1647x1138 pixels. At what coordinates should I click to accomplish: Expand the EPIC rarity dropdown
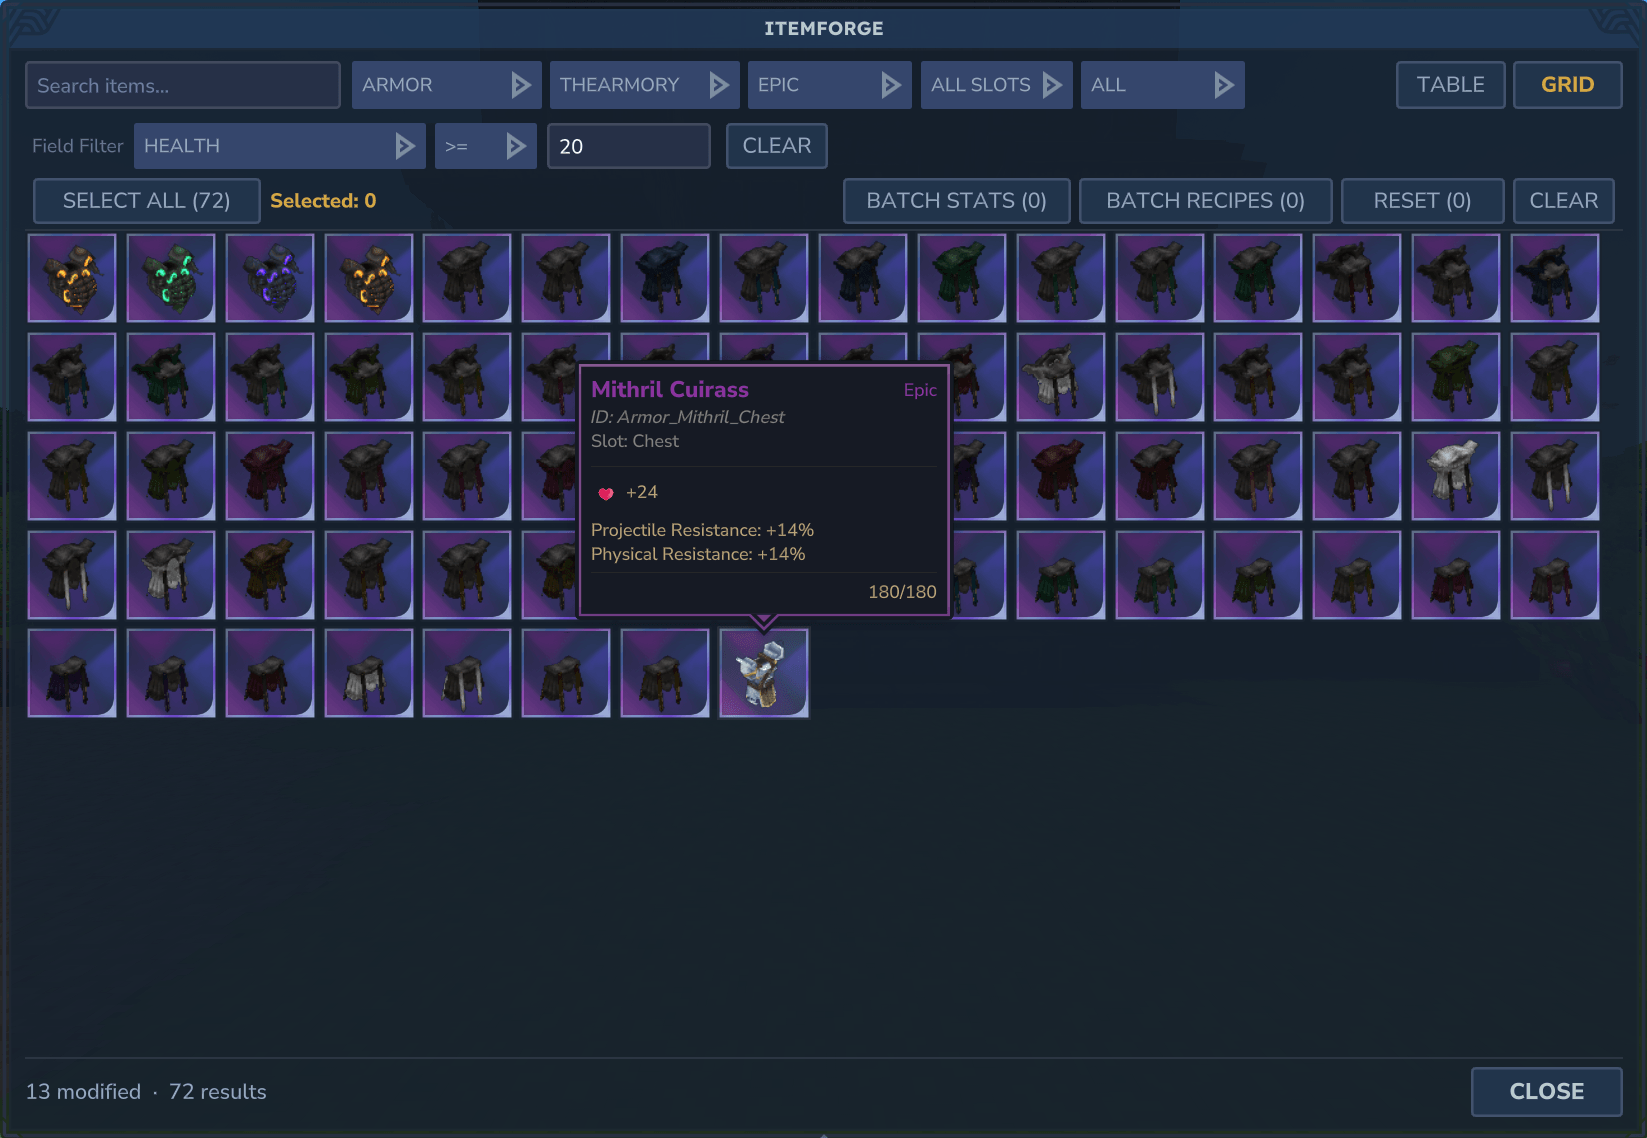(x=829, y=85)
